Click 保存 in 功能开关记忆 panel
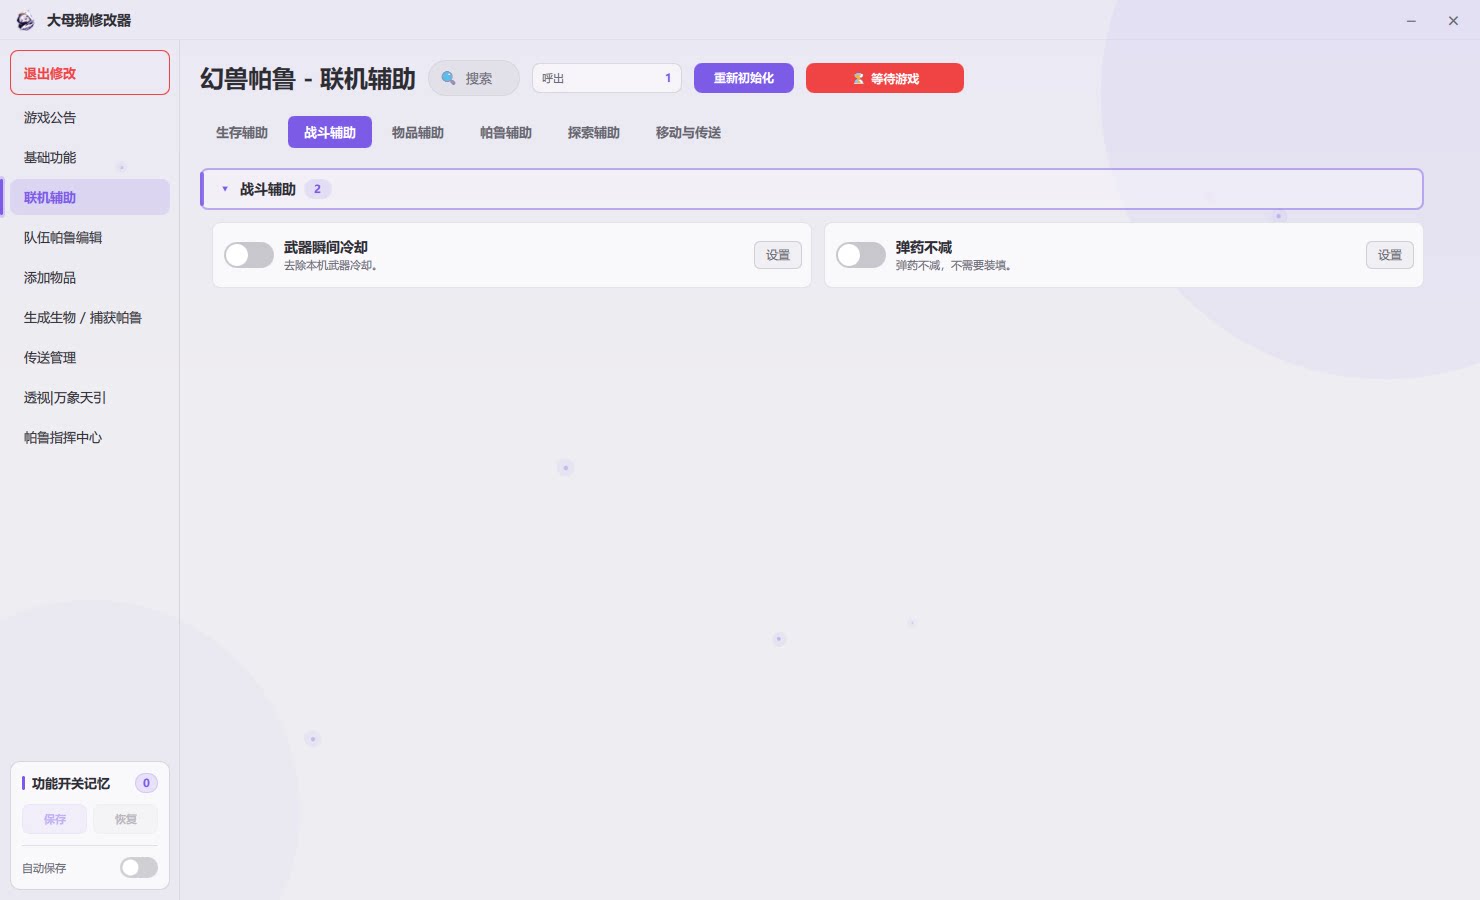The width and height of the screenshot is (1480, 900). [x=55, y=819]
